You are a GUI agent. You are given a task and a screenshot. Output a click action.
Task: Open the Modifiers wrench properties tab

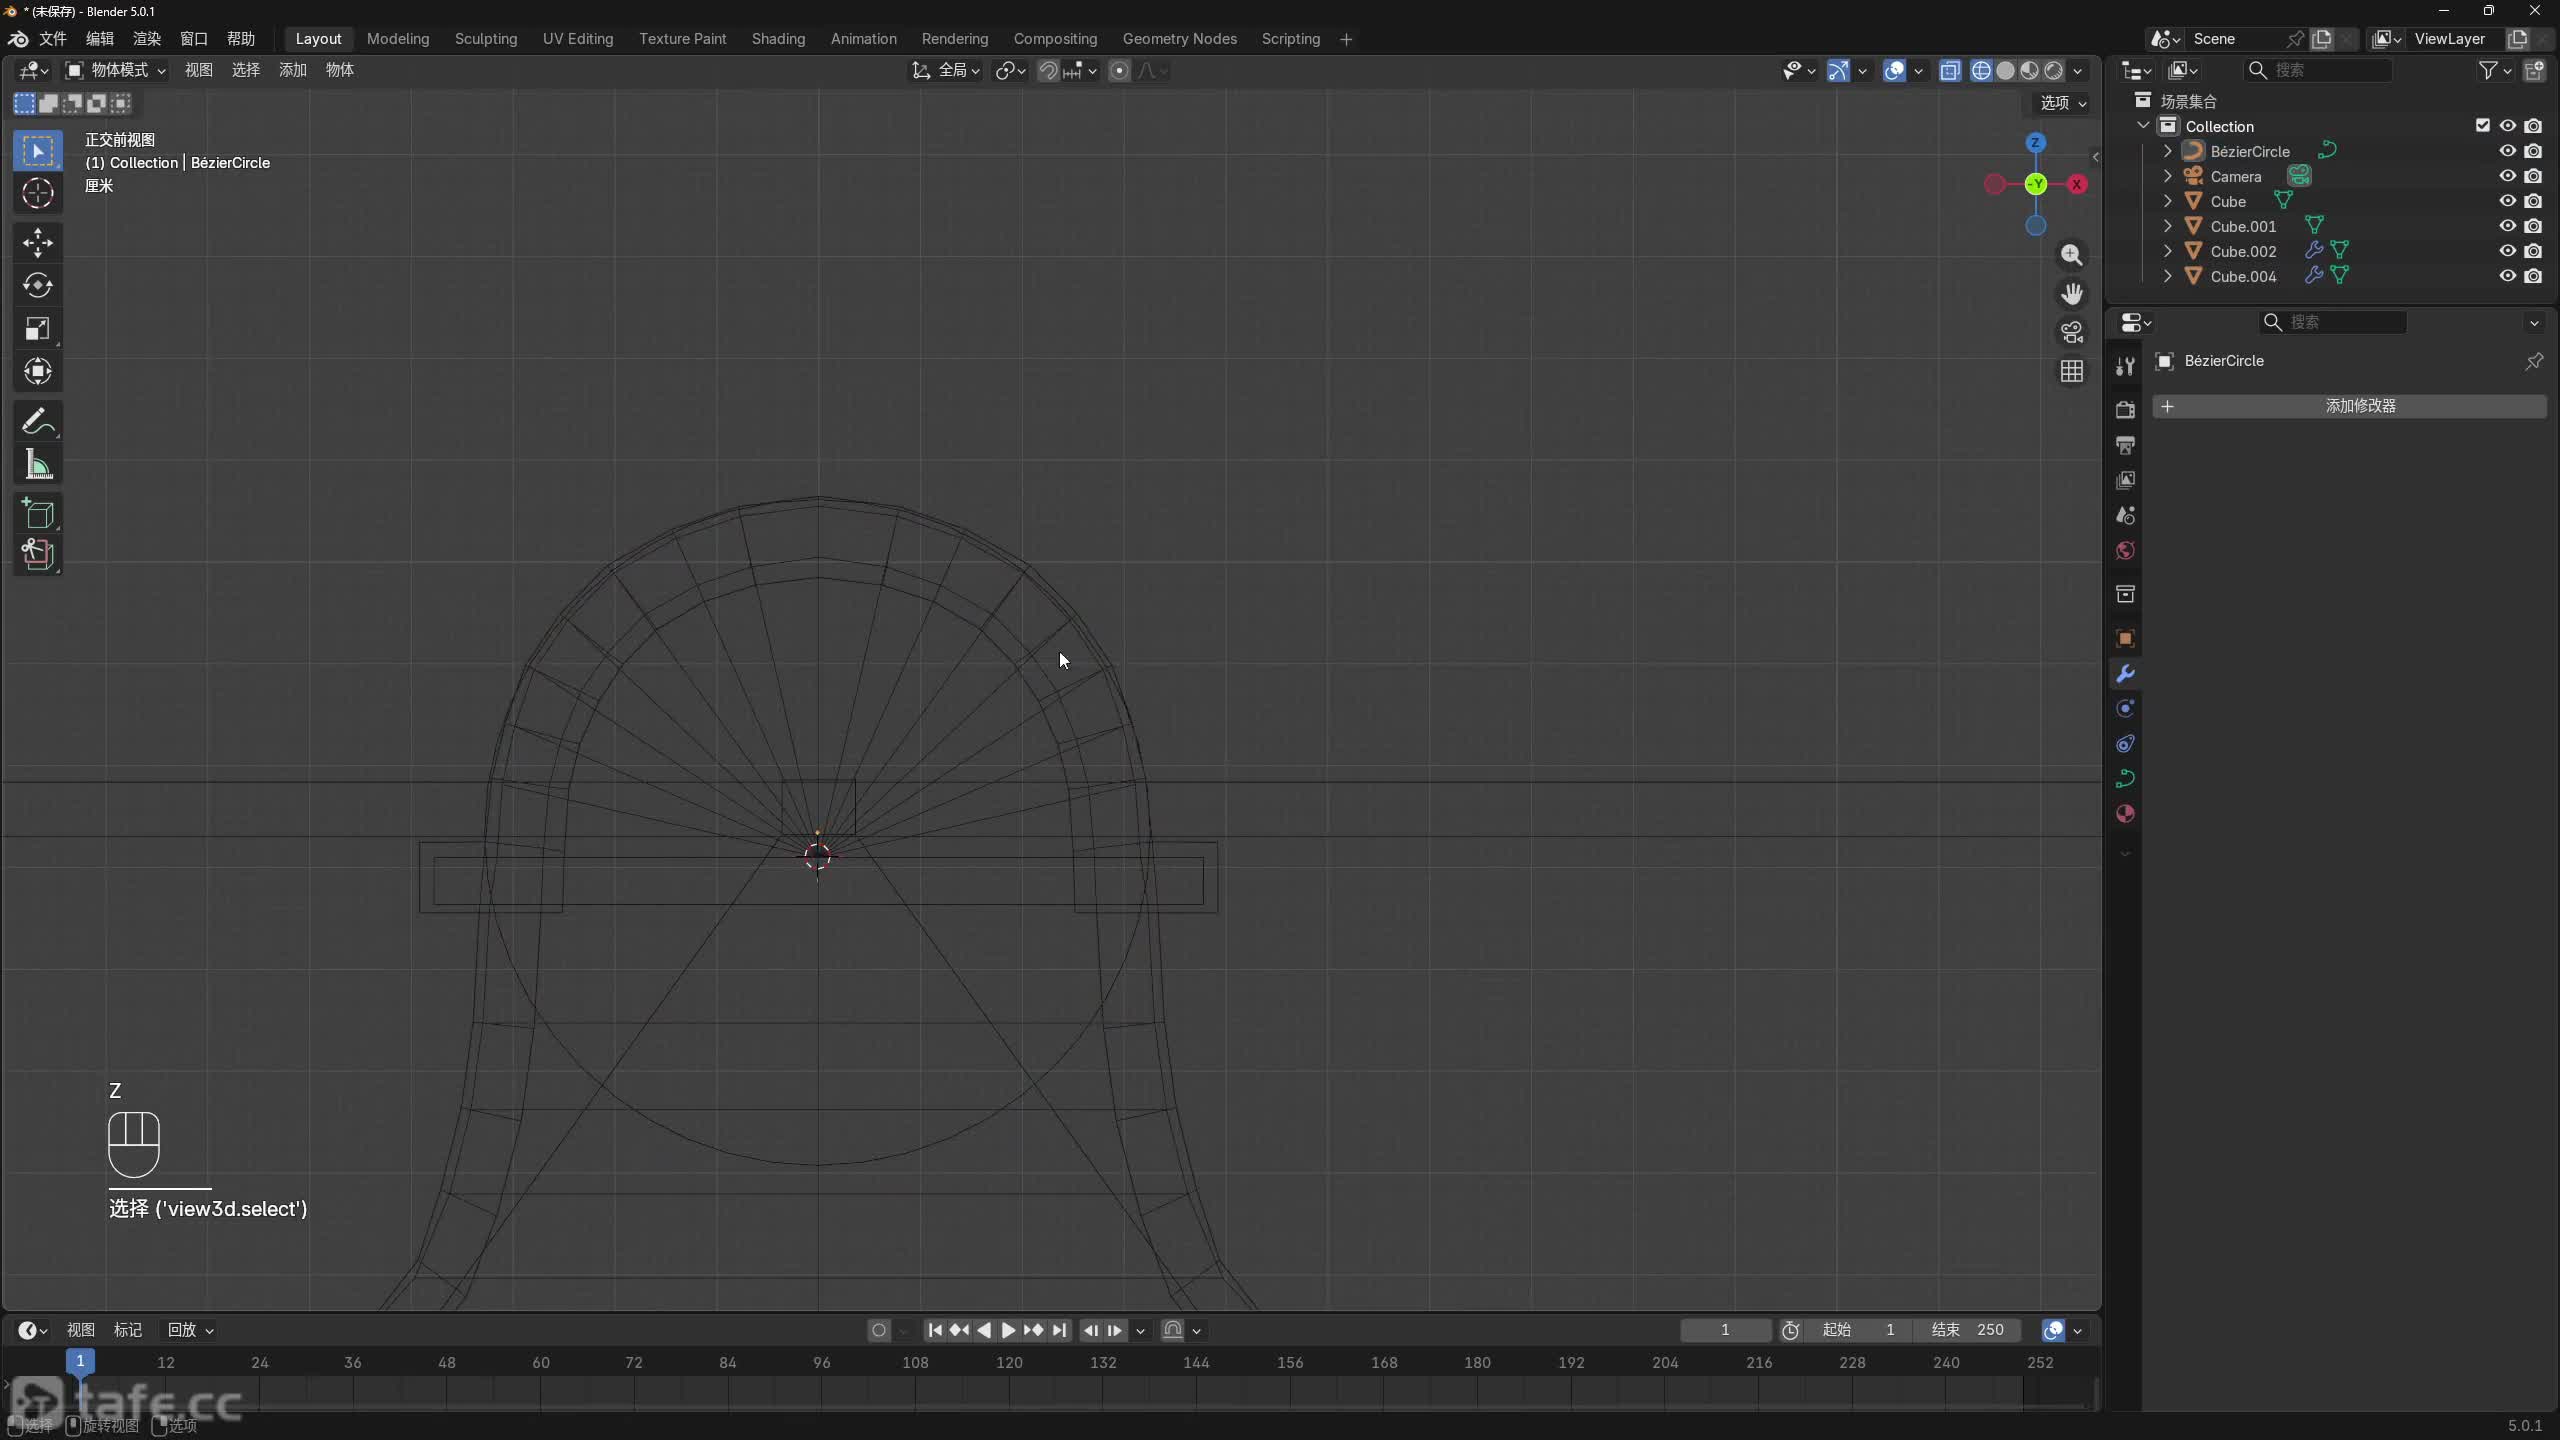click(x=2125, y=674)
